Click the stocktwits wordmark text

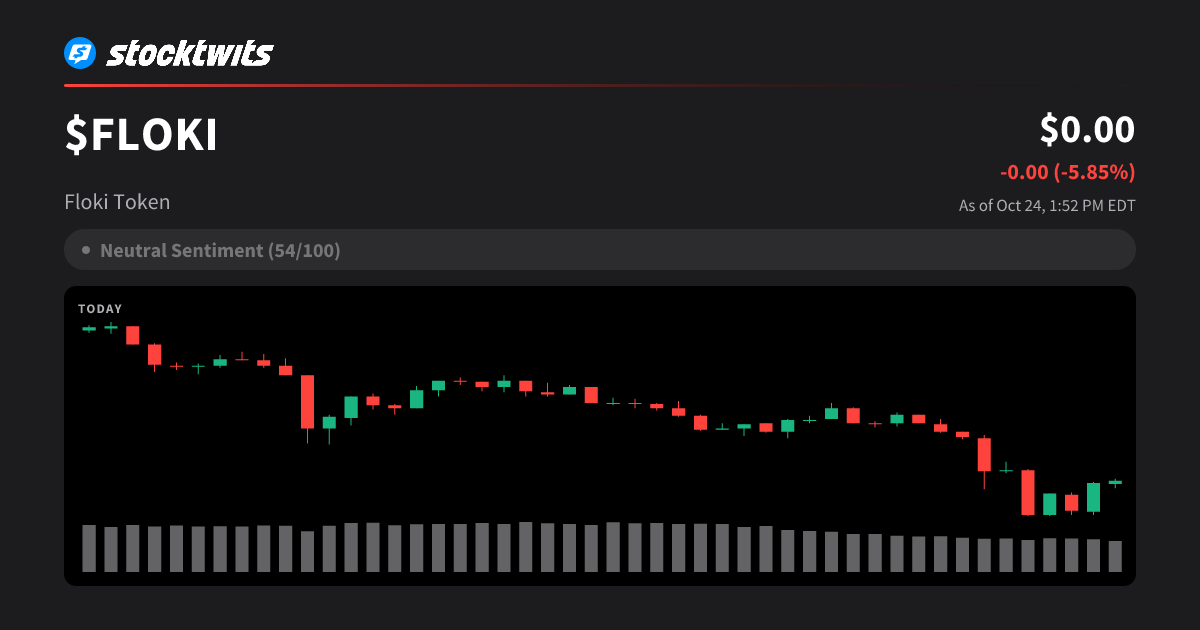(x=189, y=53)
